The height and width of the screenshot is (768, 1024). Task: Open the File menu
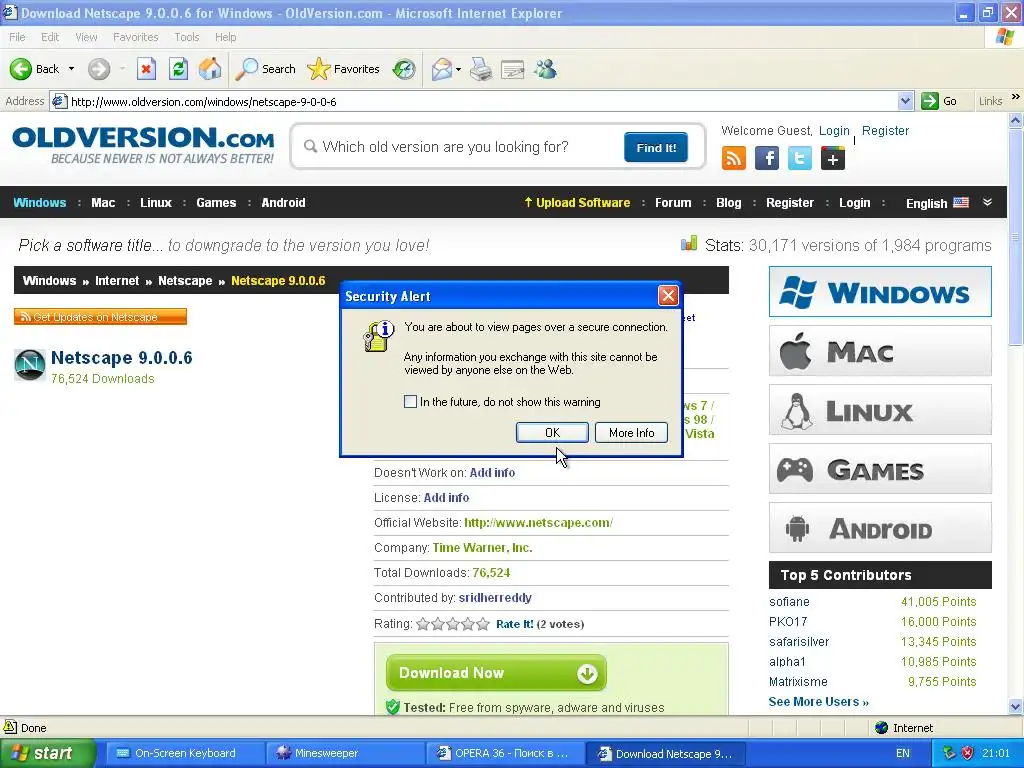17,37
